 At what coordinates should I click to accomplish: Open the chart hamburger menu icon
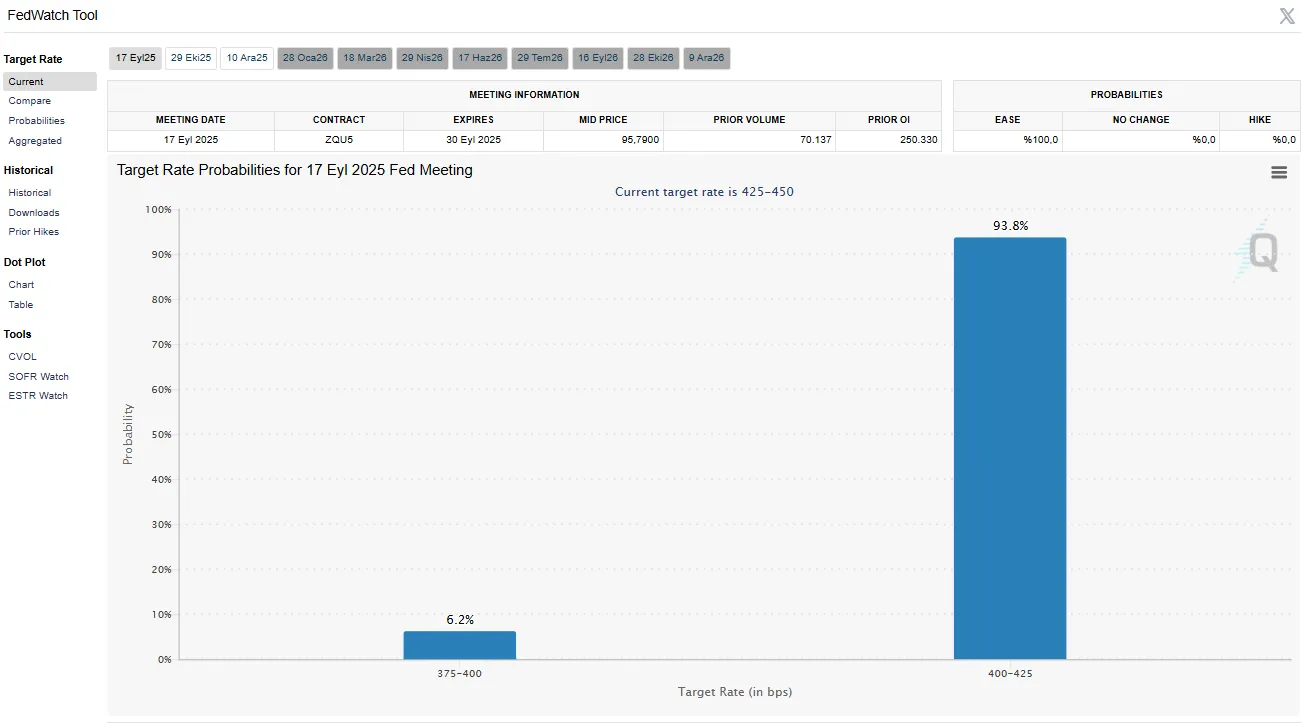pyautogui.click(x=1278, y=172)
